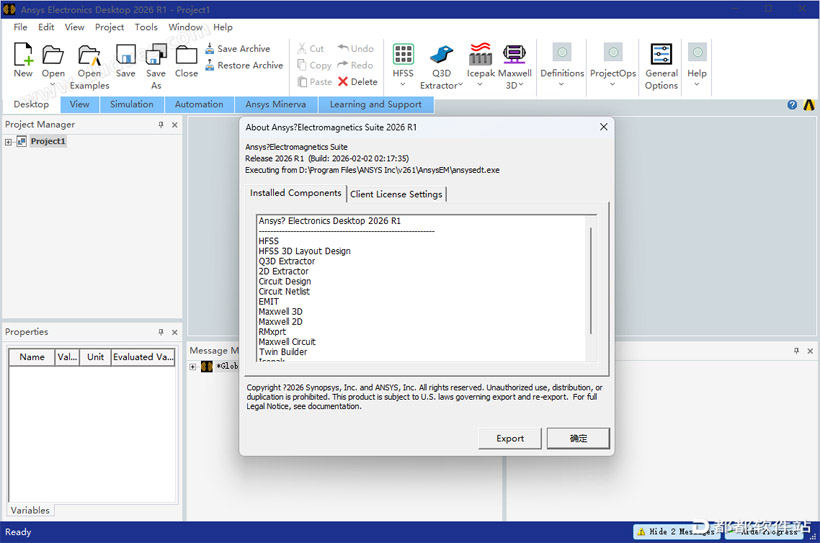The width and height of the screenshot is (820, 543).
Task: Expand the ProjectOps dropdown chevron
Action: (612, 85)
